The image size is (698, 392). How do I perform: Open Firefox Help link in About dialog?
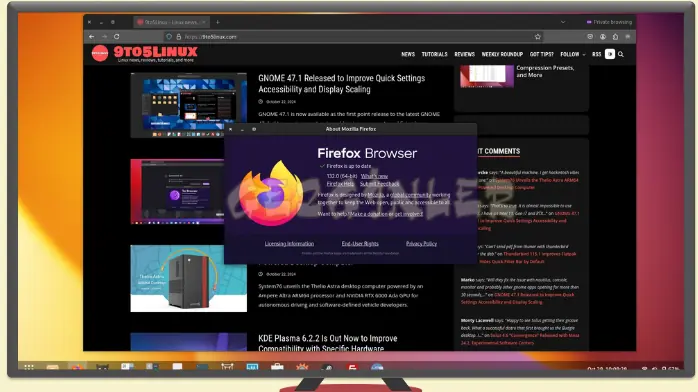340,184
